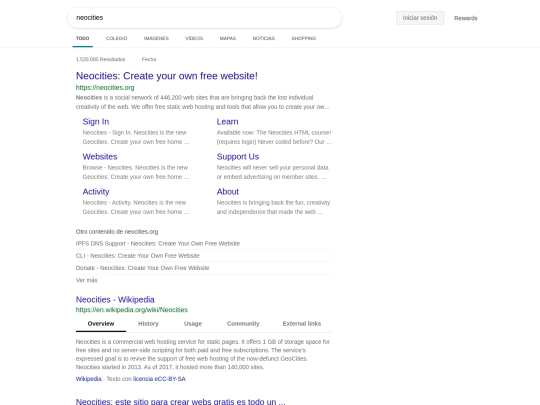Select the Usage tab in Wikipedia result
This screenshot has width=540, height=405.
(193, 324)
